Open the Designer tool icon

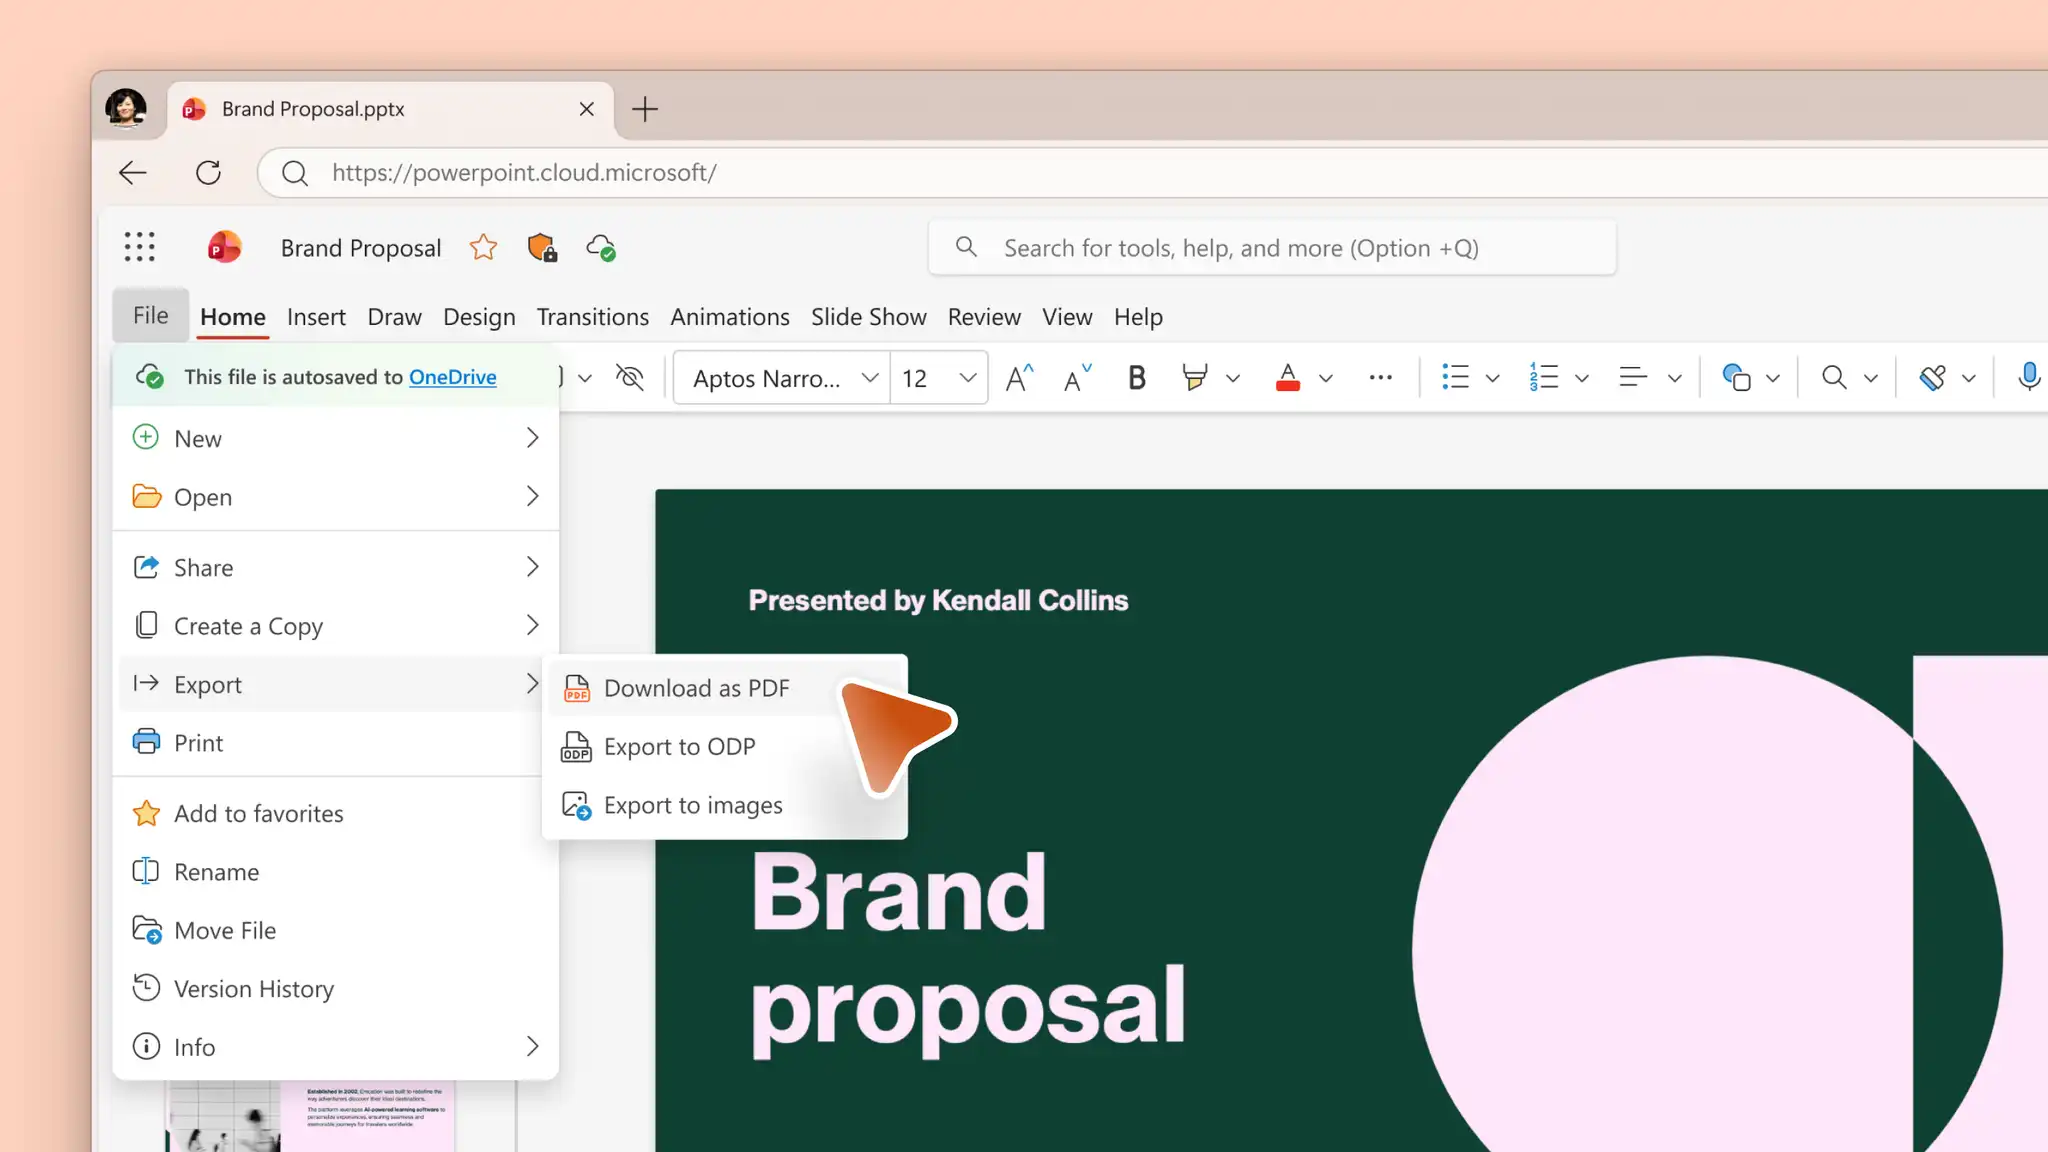coord(1932,378)
